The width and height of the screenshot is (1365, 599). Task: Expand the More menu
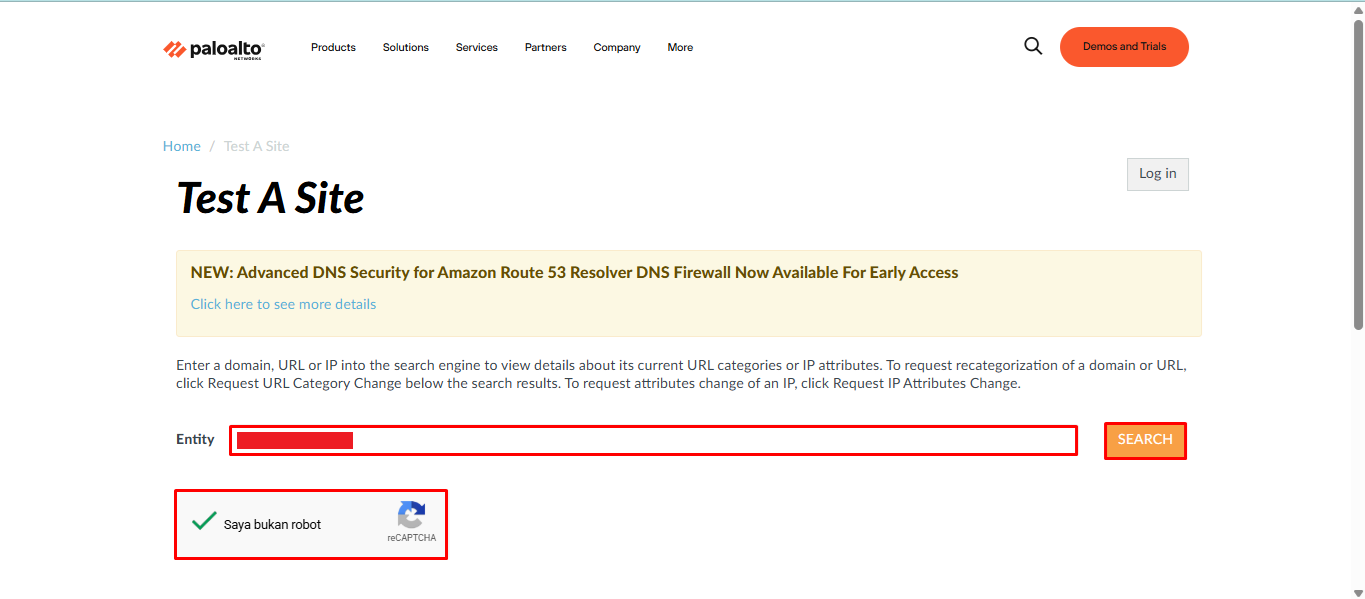pos(680,47)
